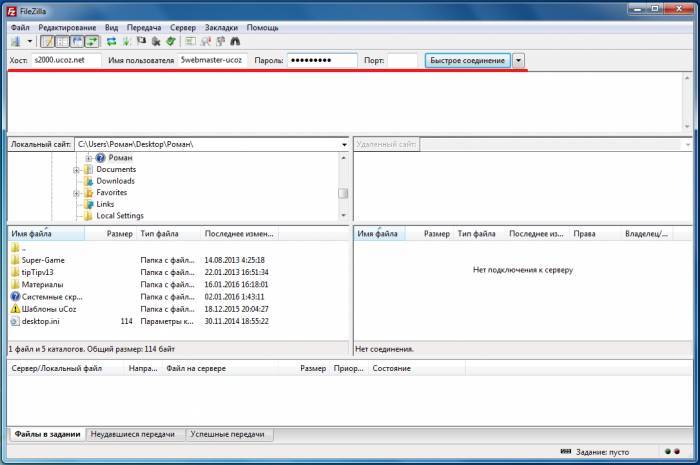Image resolution: width=700 pixels, height=465 pixels.
Task: Sort local files by Размер column
Action: pyautogui.click(x=110, y=234)
